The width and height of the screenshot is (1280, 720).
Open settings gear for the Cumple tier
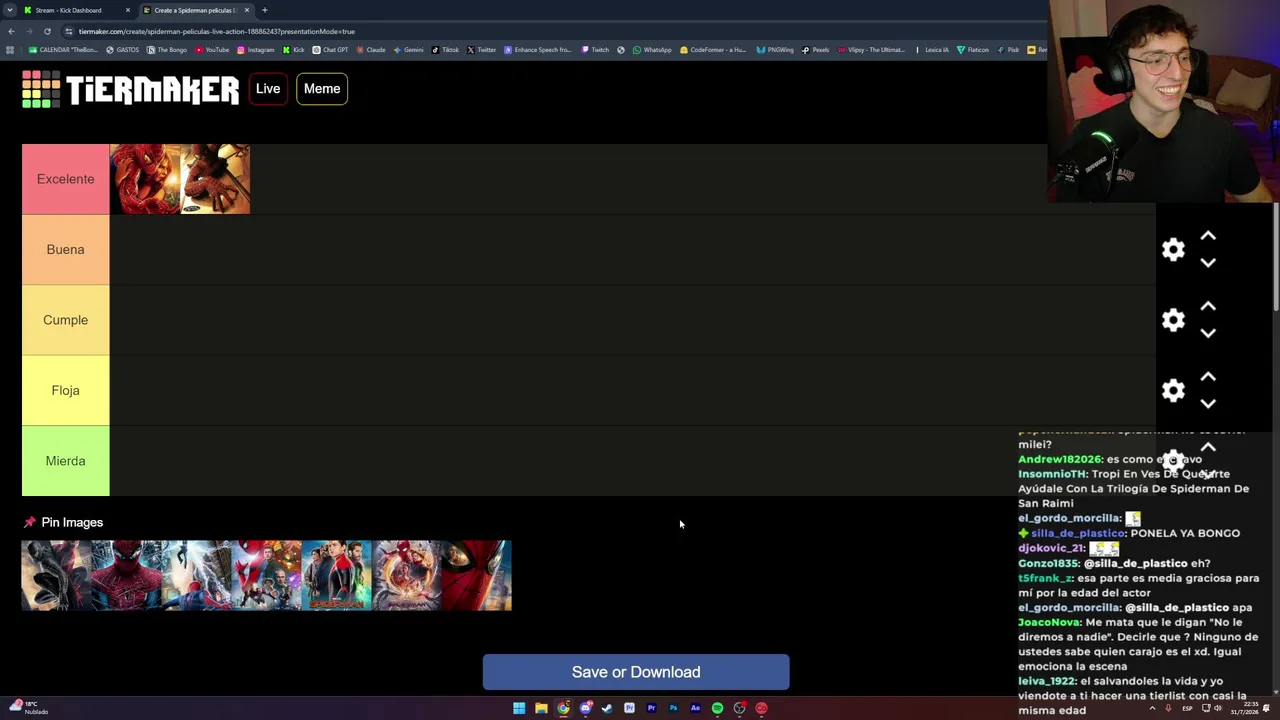pos(1173,320)
